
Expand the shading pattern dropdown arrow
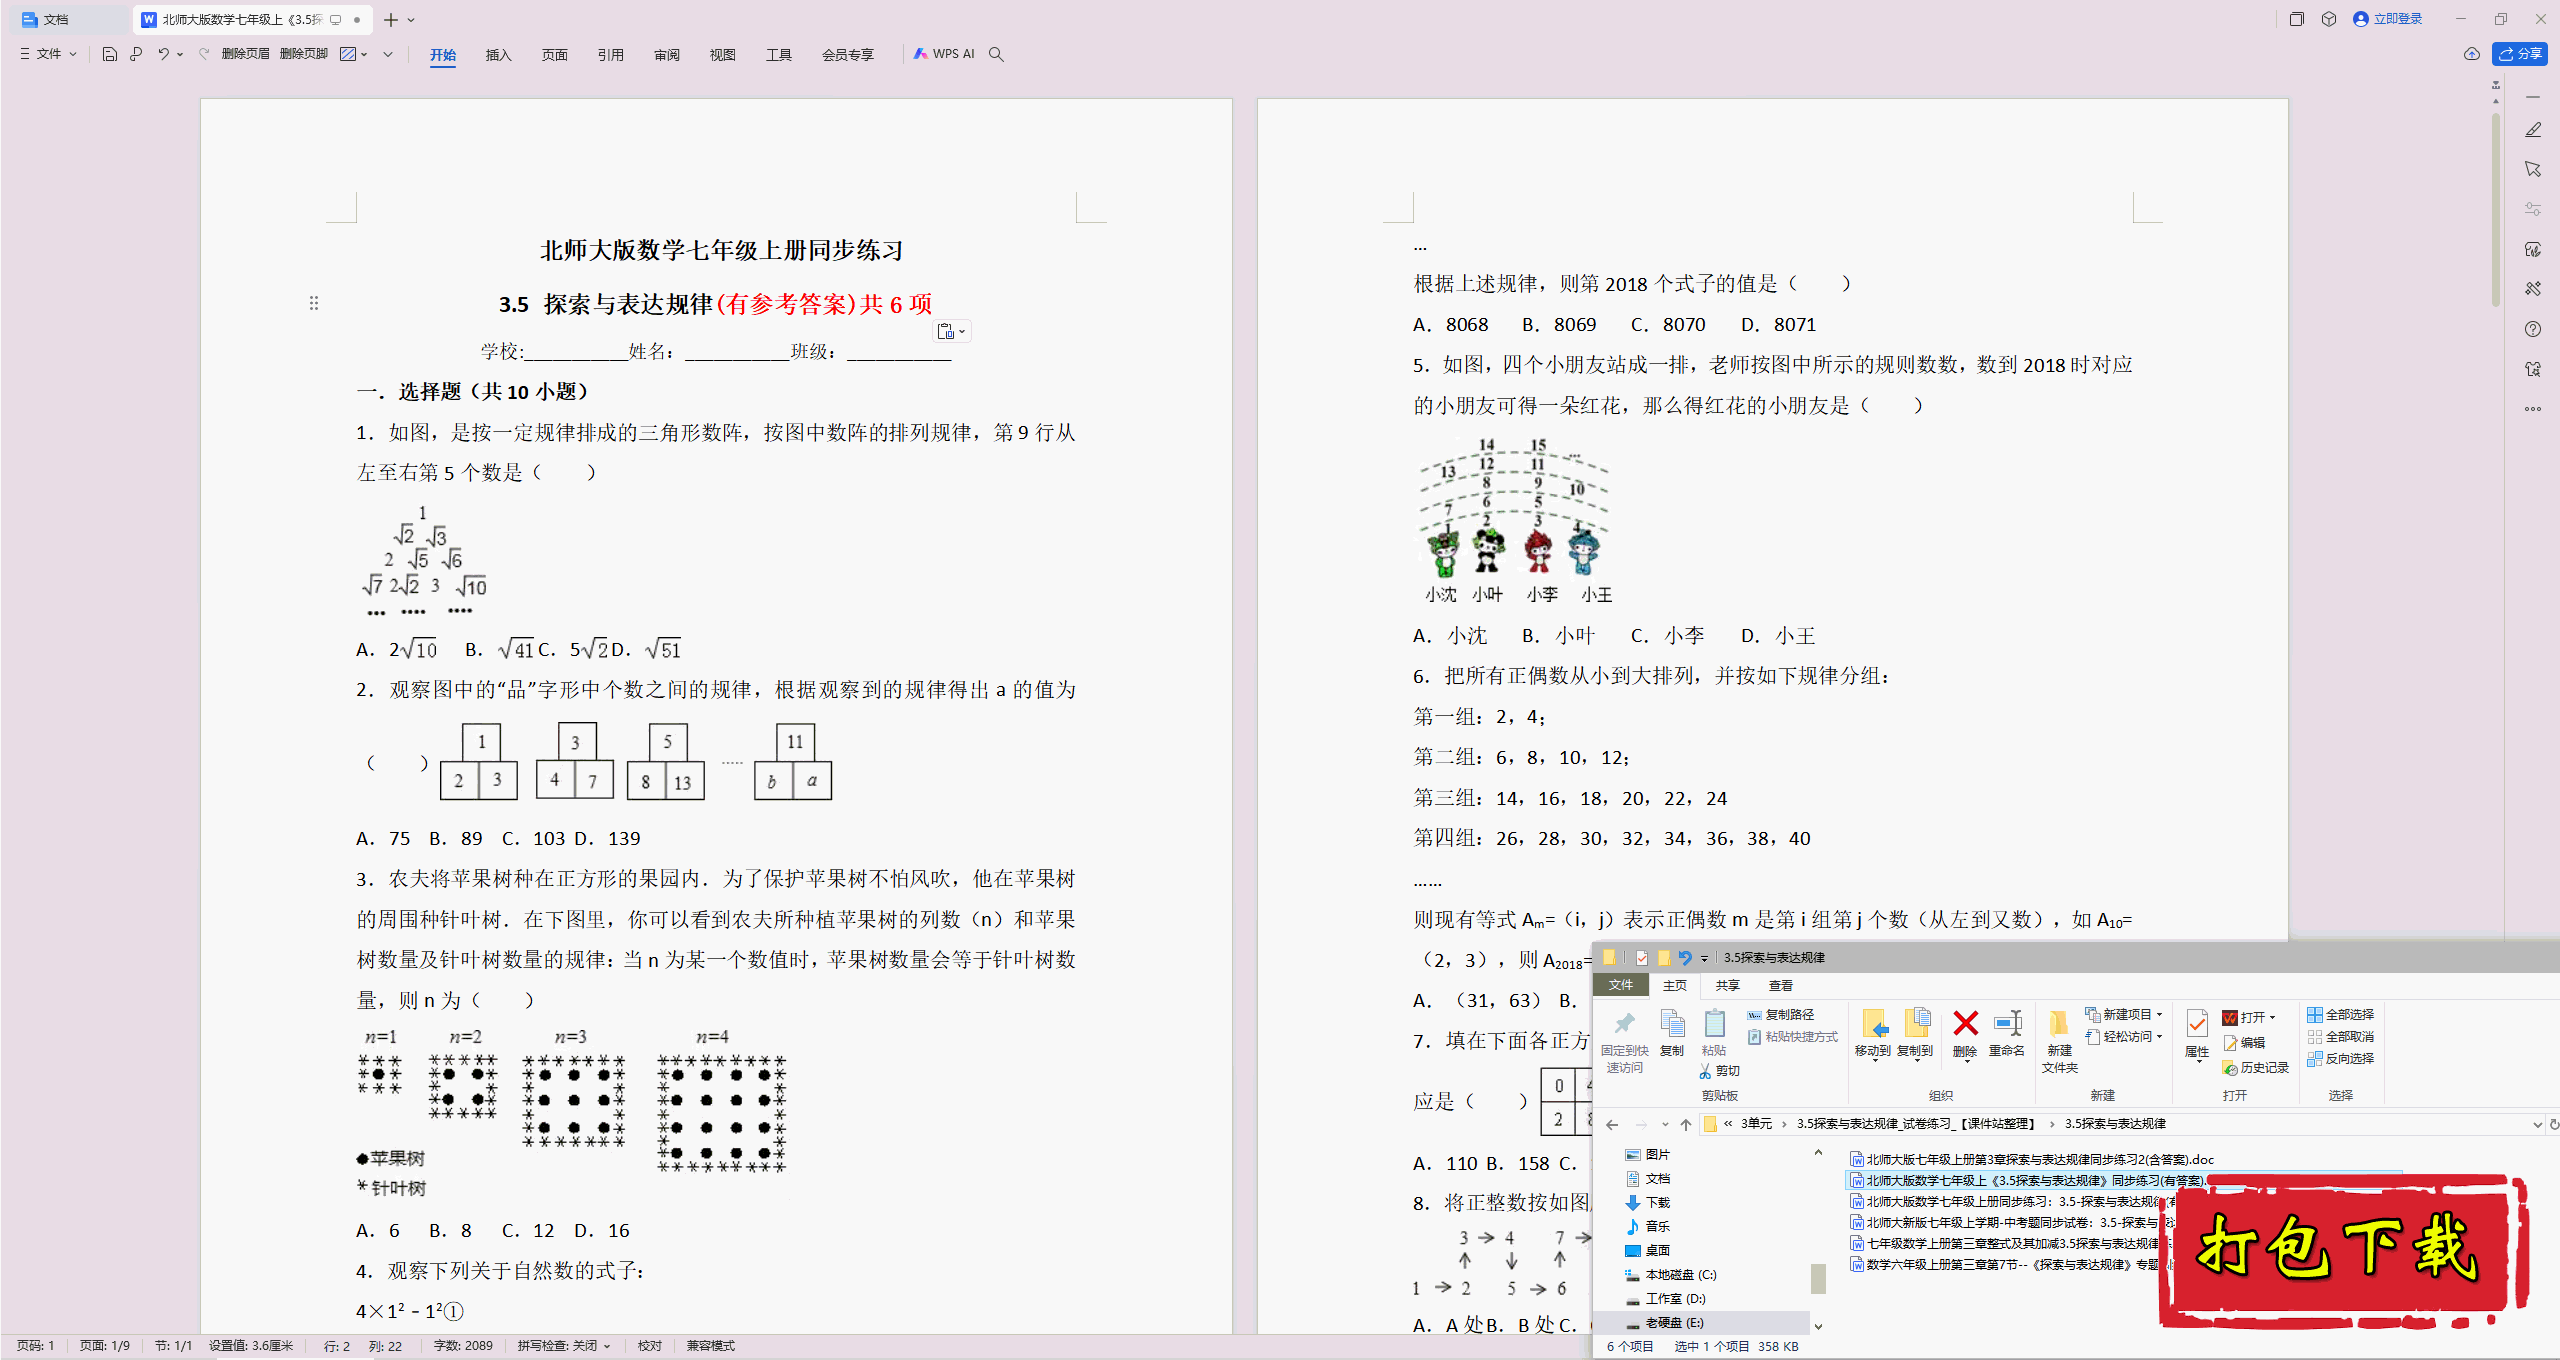(364, 54)
